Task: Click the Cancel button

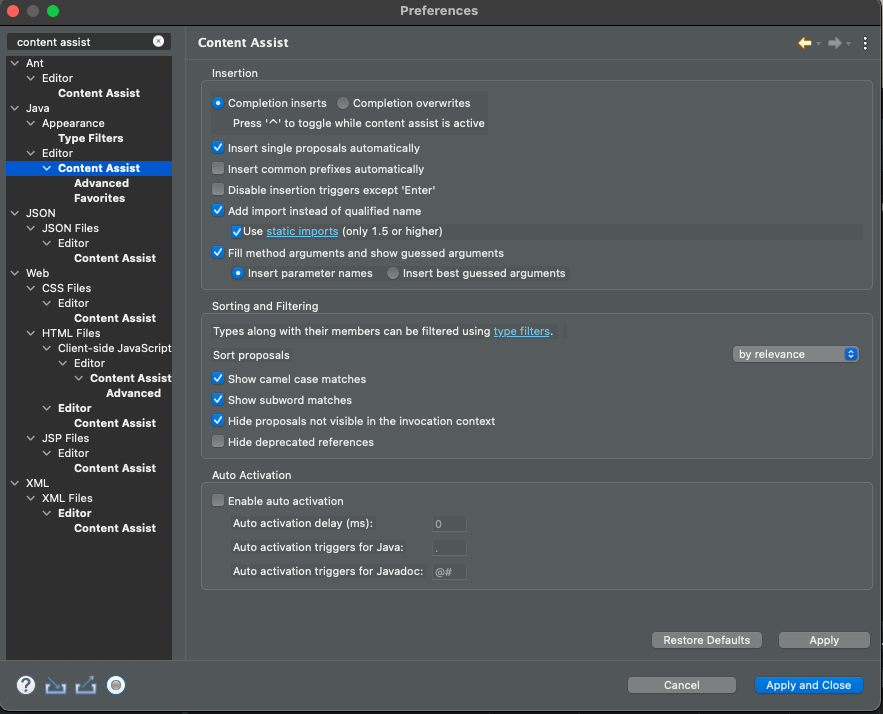Action: coord(681,685)
